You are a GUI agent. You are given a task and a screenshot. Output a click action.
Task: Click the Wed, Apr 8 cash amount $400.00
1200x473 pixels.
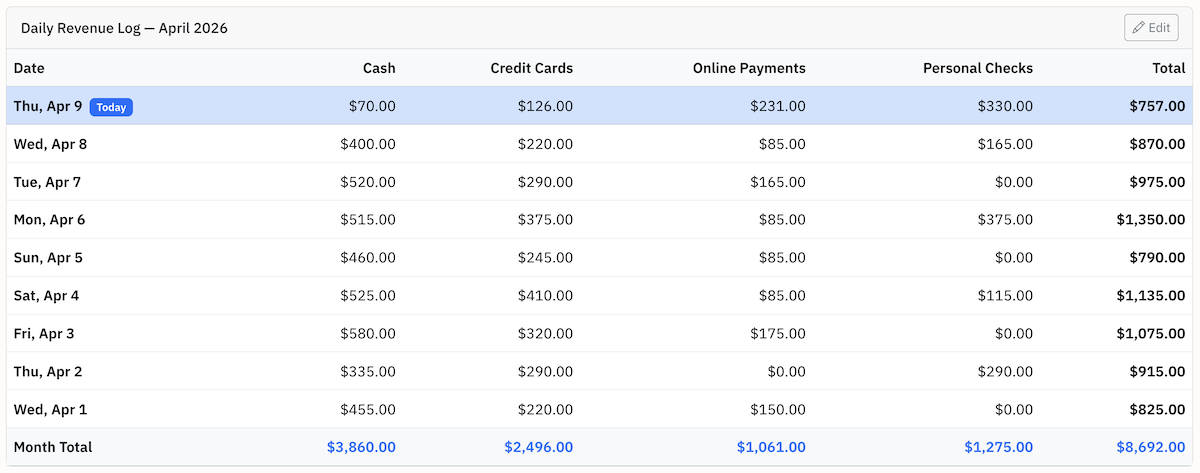[x=367, y=144]
